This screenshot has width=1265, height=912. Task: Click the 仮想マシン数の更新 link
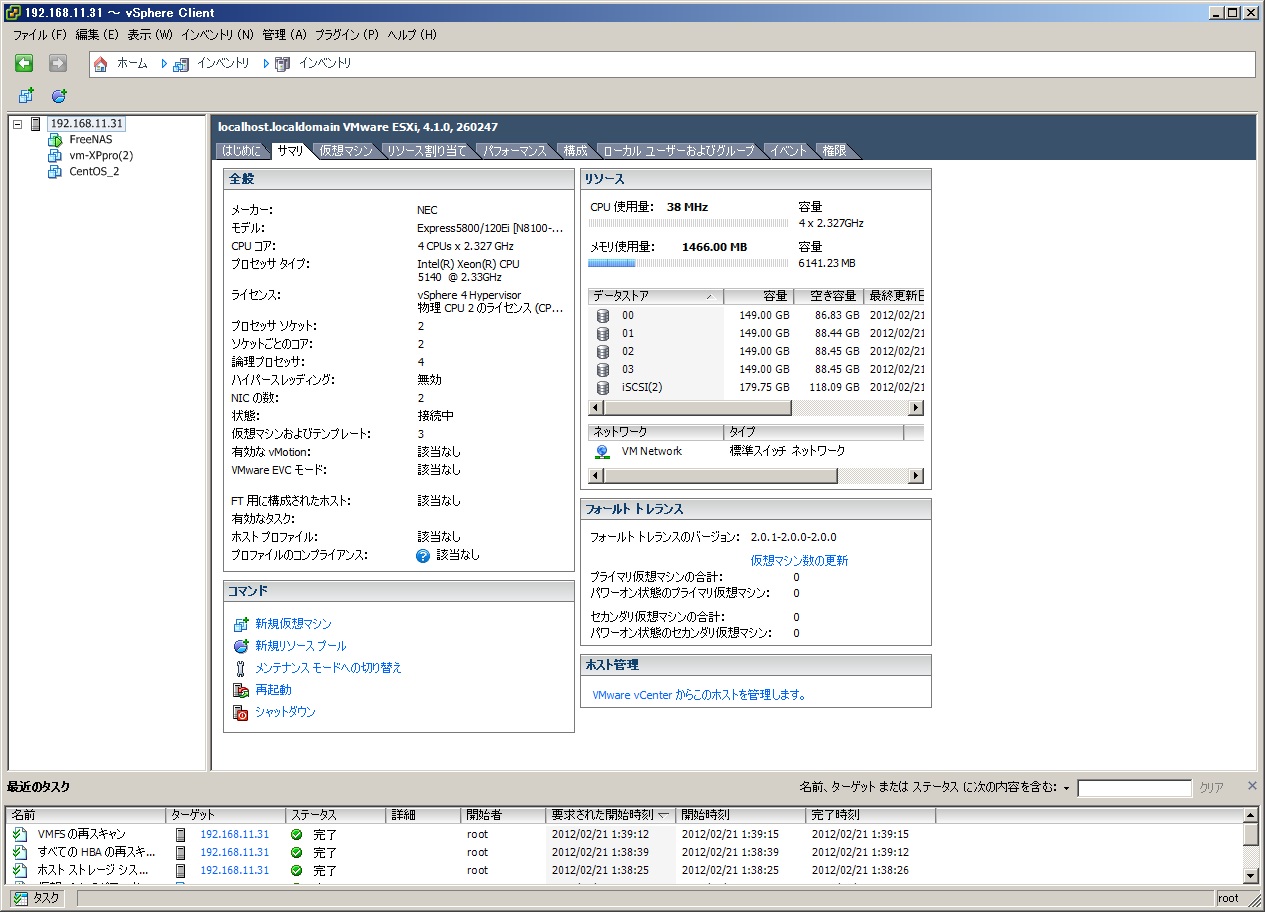(x=799, y=561)
